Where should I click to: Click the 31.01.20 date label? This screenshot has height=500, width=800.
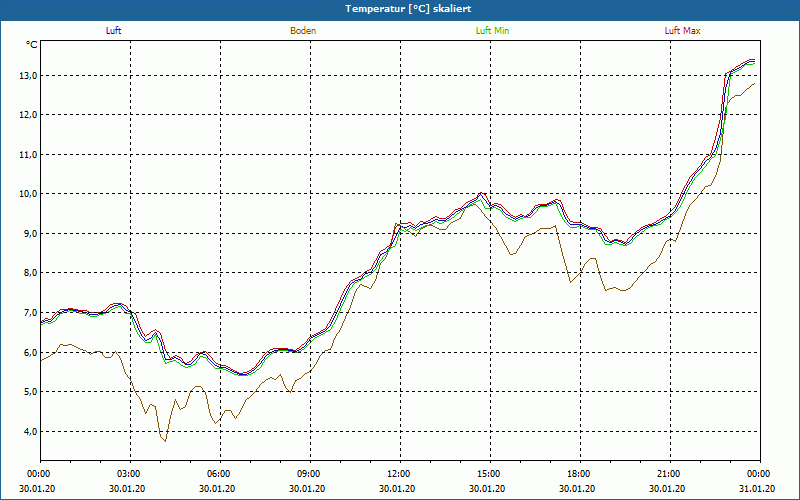click(x=757, y=488)
